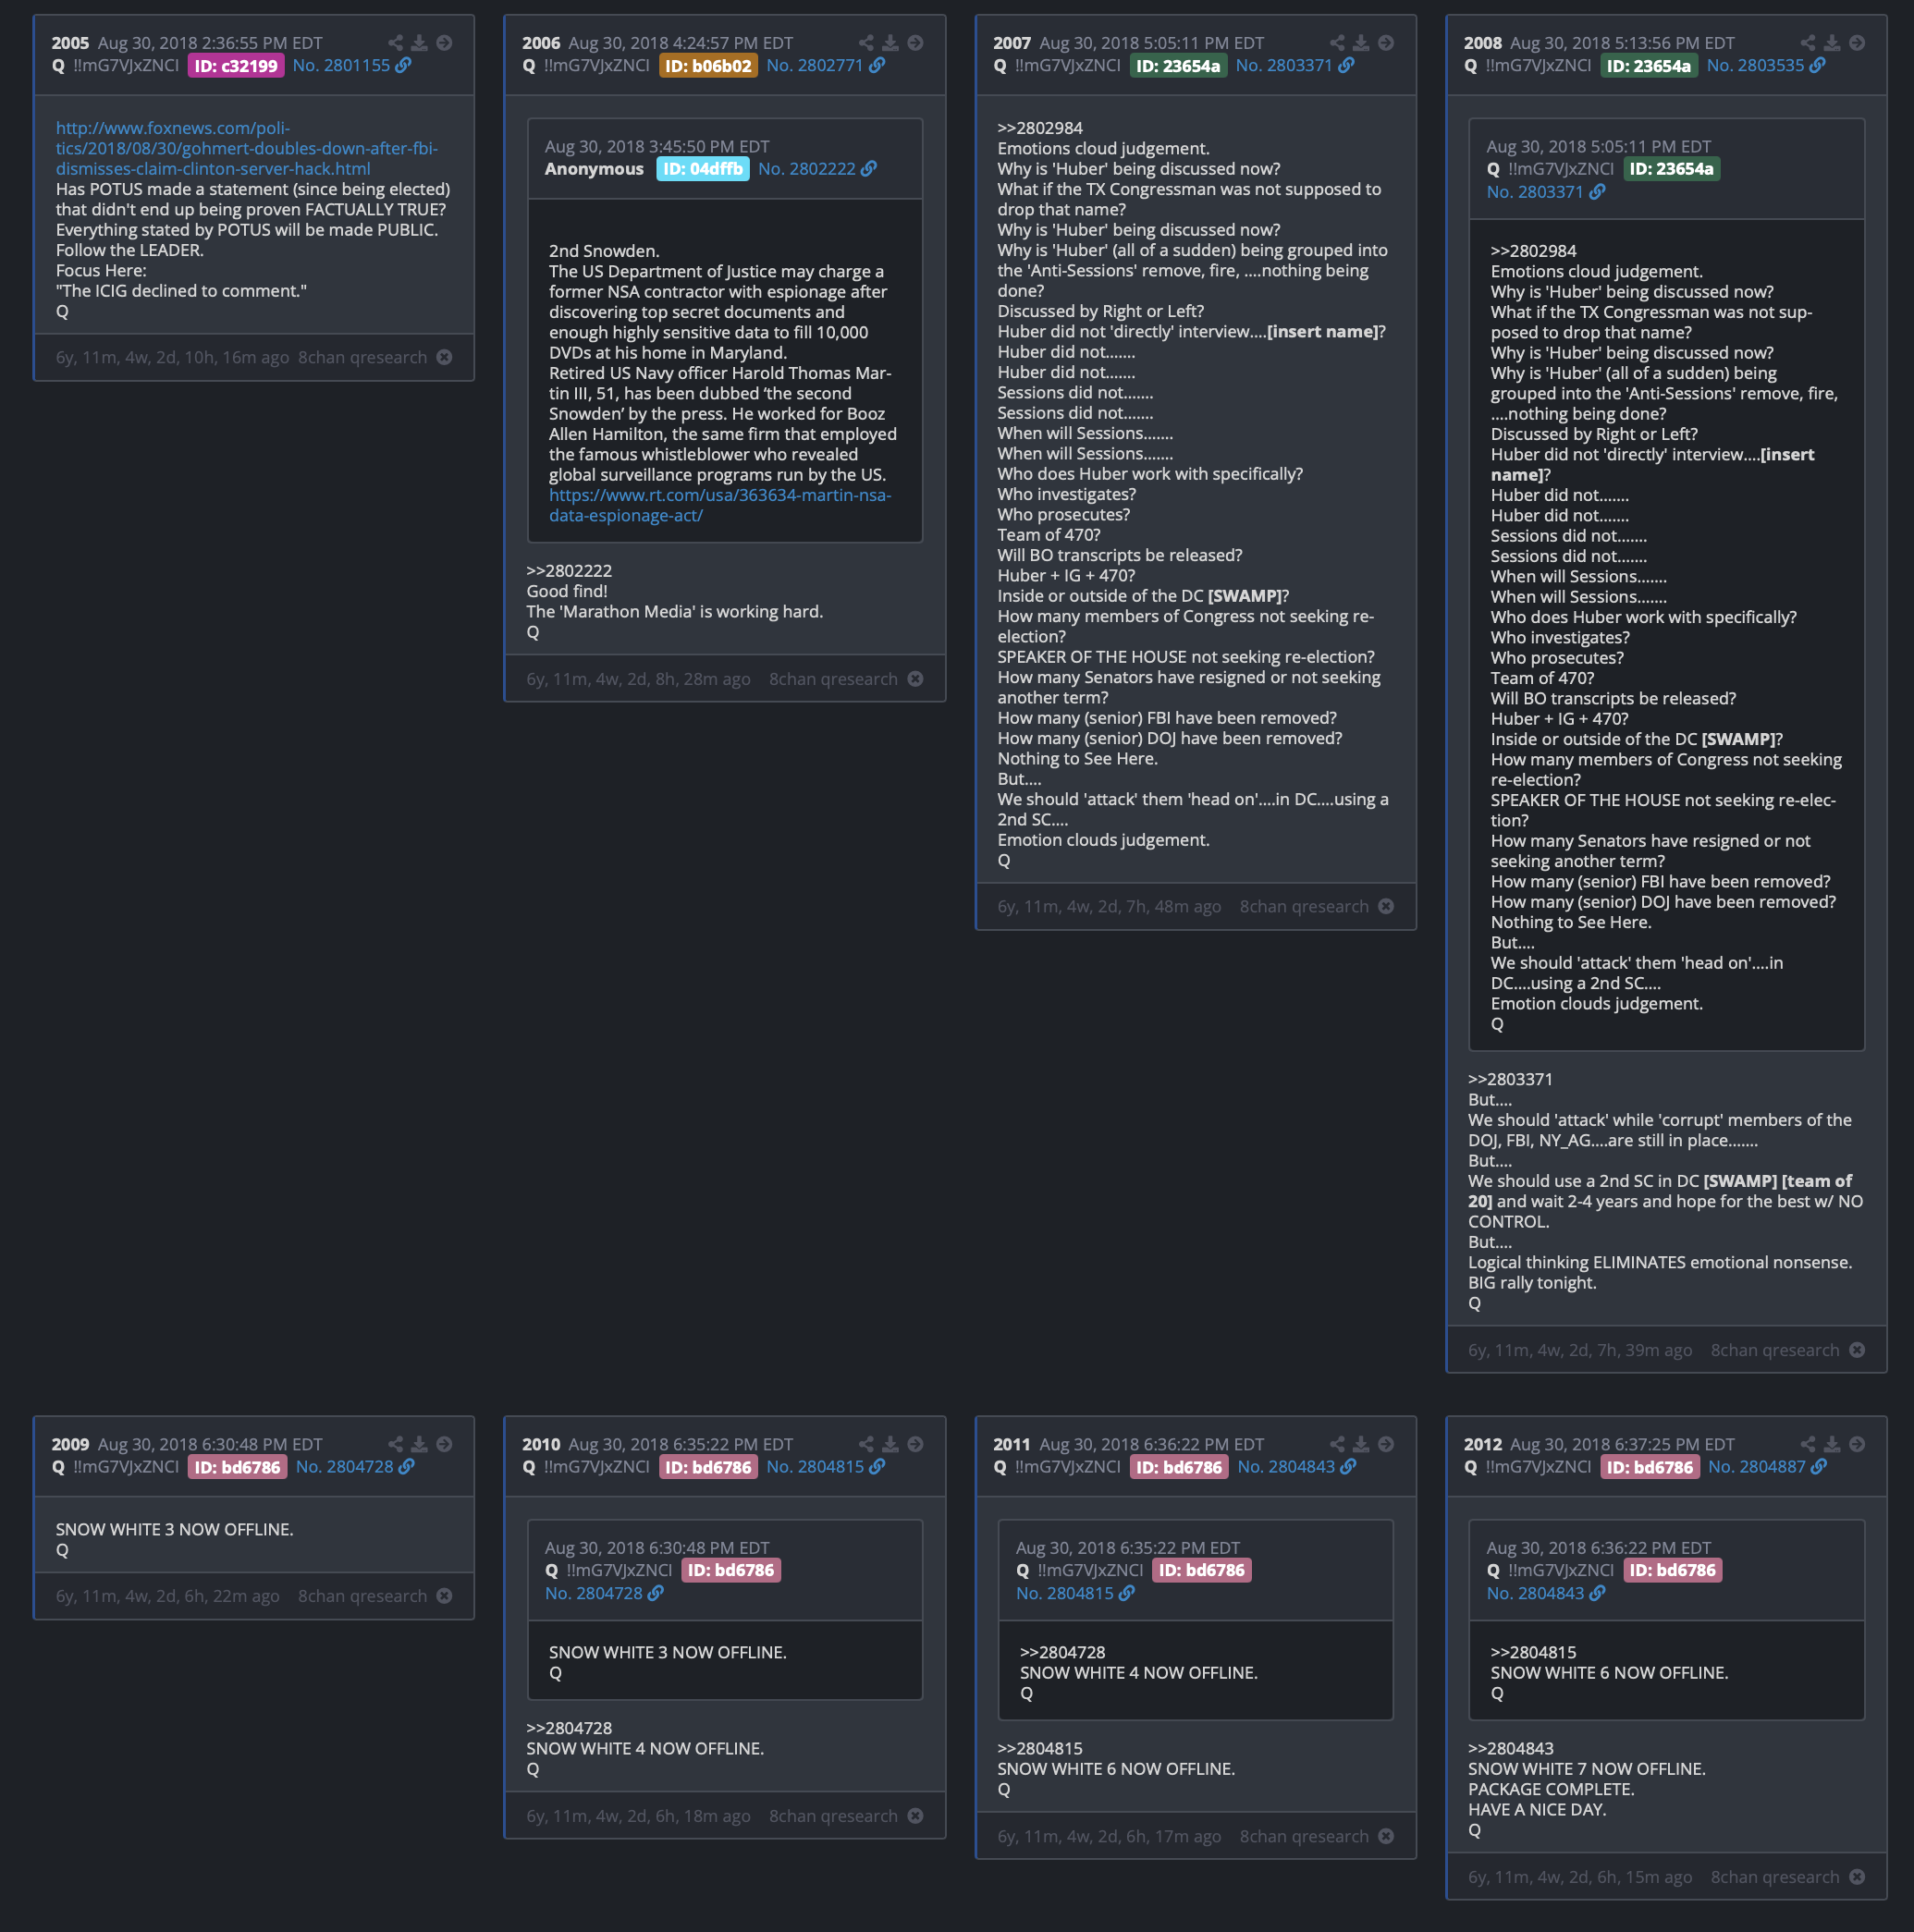Open post number No. 2804728 in post 2009 header
The width and height of the screenshot is (1914, 1932).
(x=345, y=1466)
